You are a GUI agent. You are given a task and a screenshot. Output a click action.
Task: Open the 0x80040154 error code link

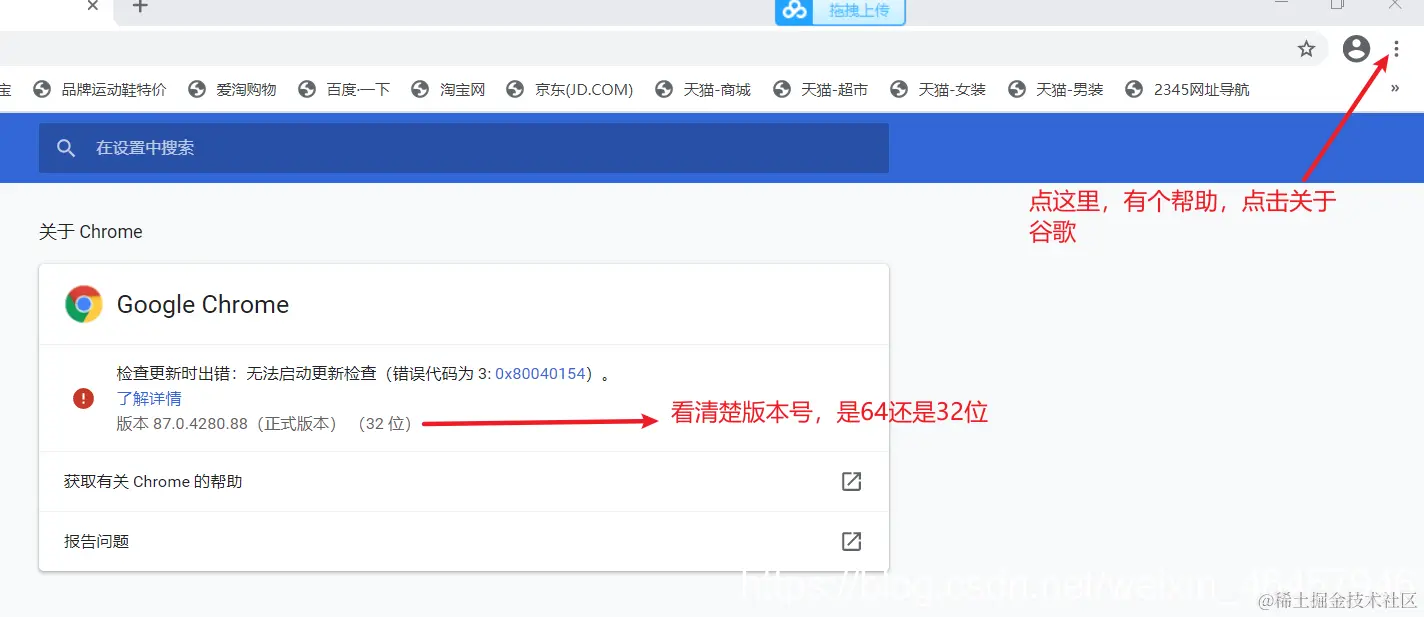point(540,374)
